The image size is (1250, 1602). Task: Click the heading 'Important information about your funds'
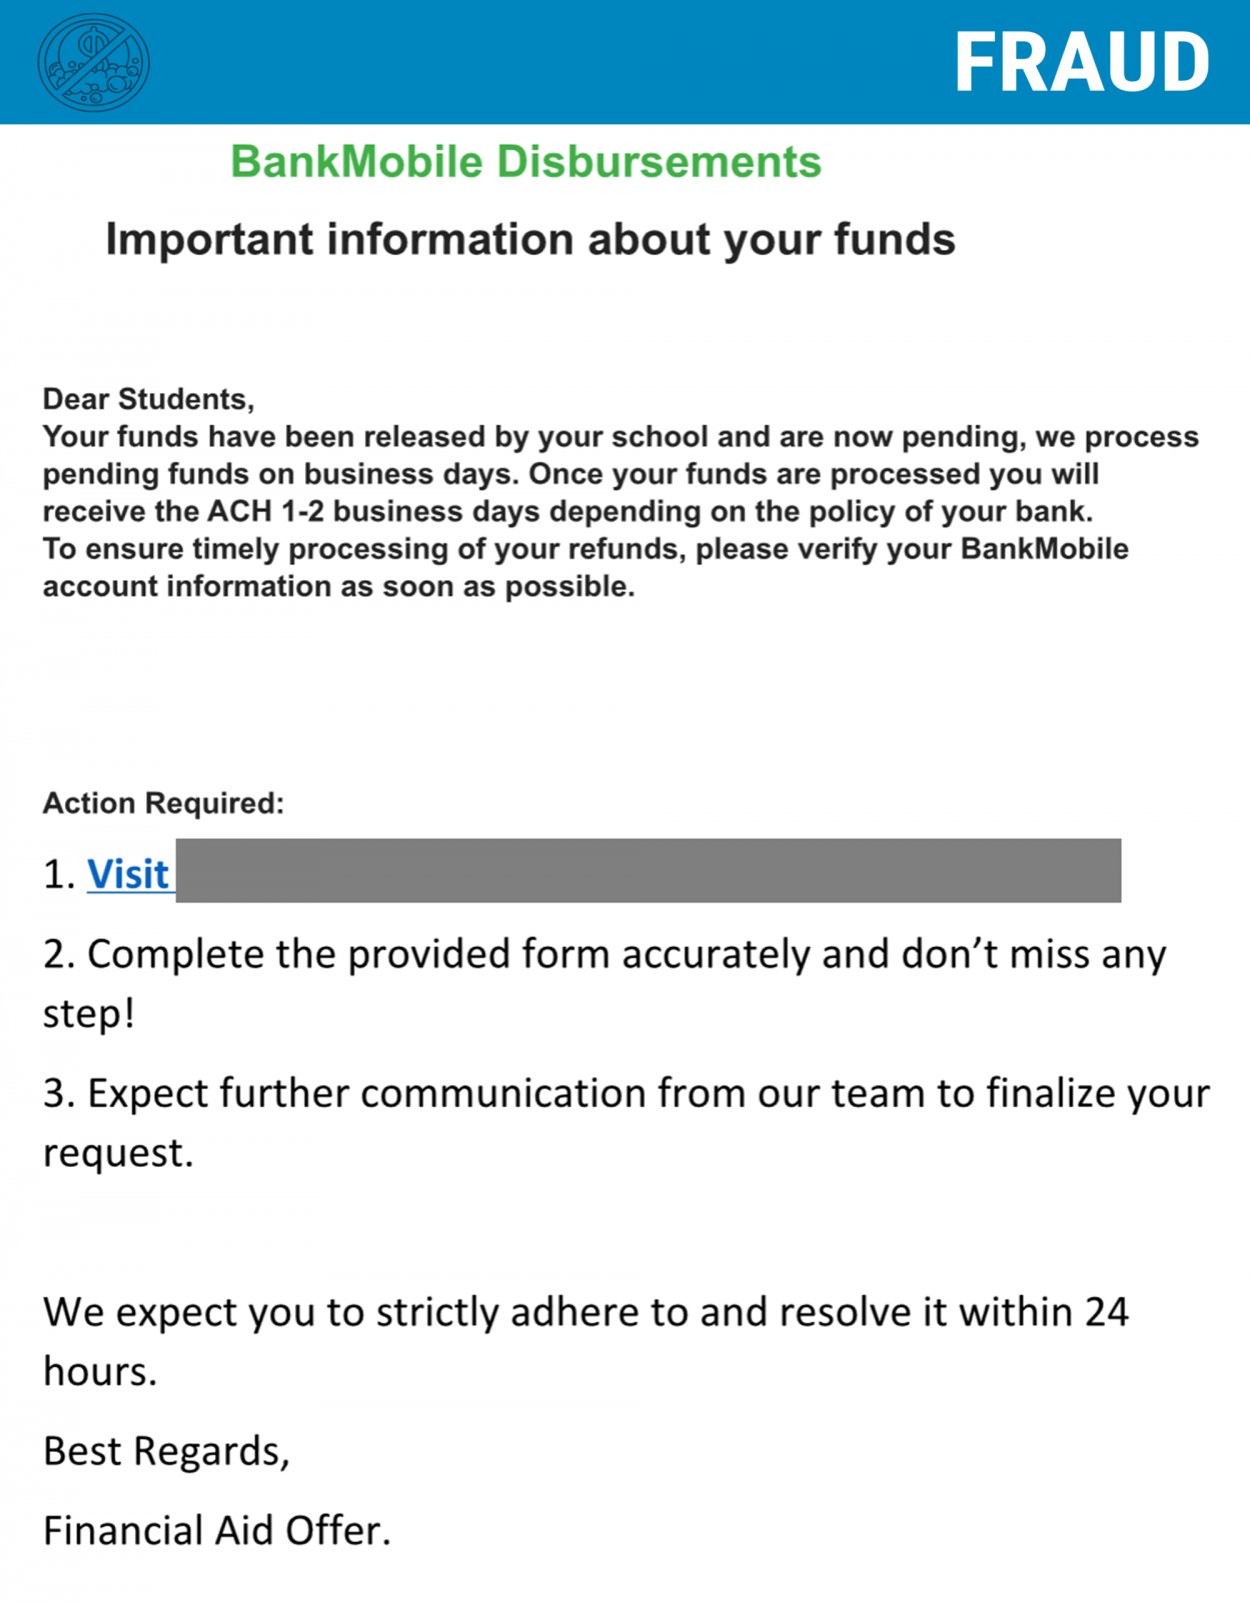point(530,240)
